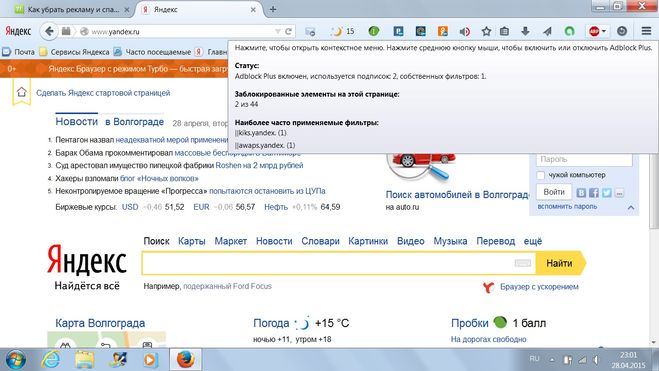Click Сделать Яндекс стартовой страницей link
659x371 pixels.
103,93
